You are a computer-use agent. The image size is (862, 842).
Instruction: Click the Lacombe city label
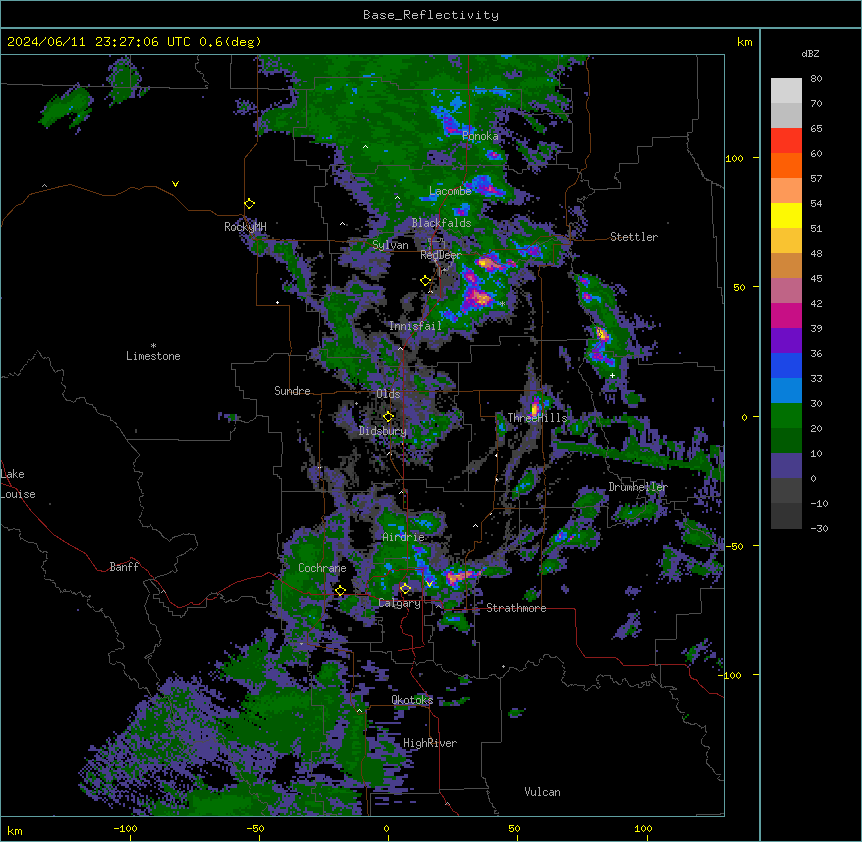click(450, 191)
